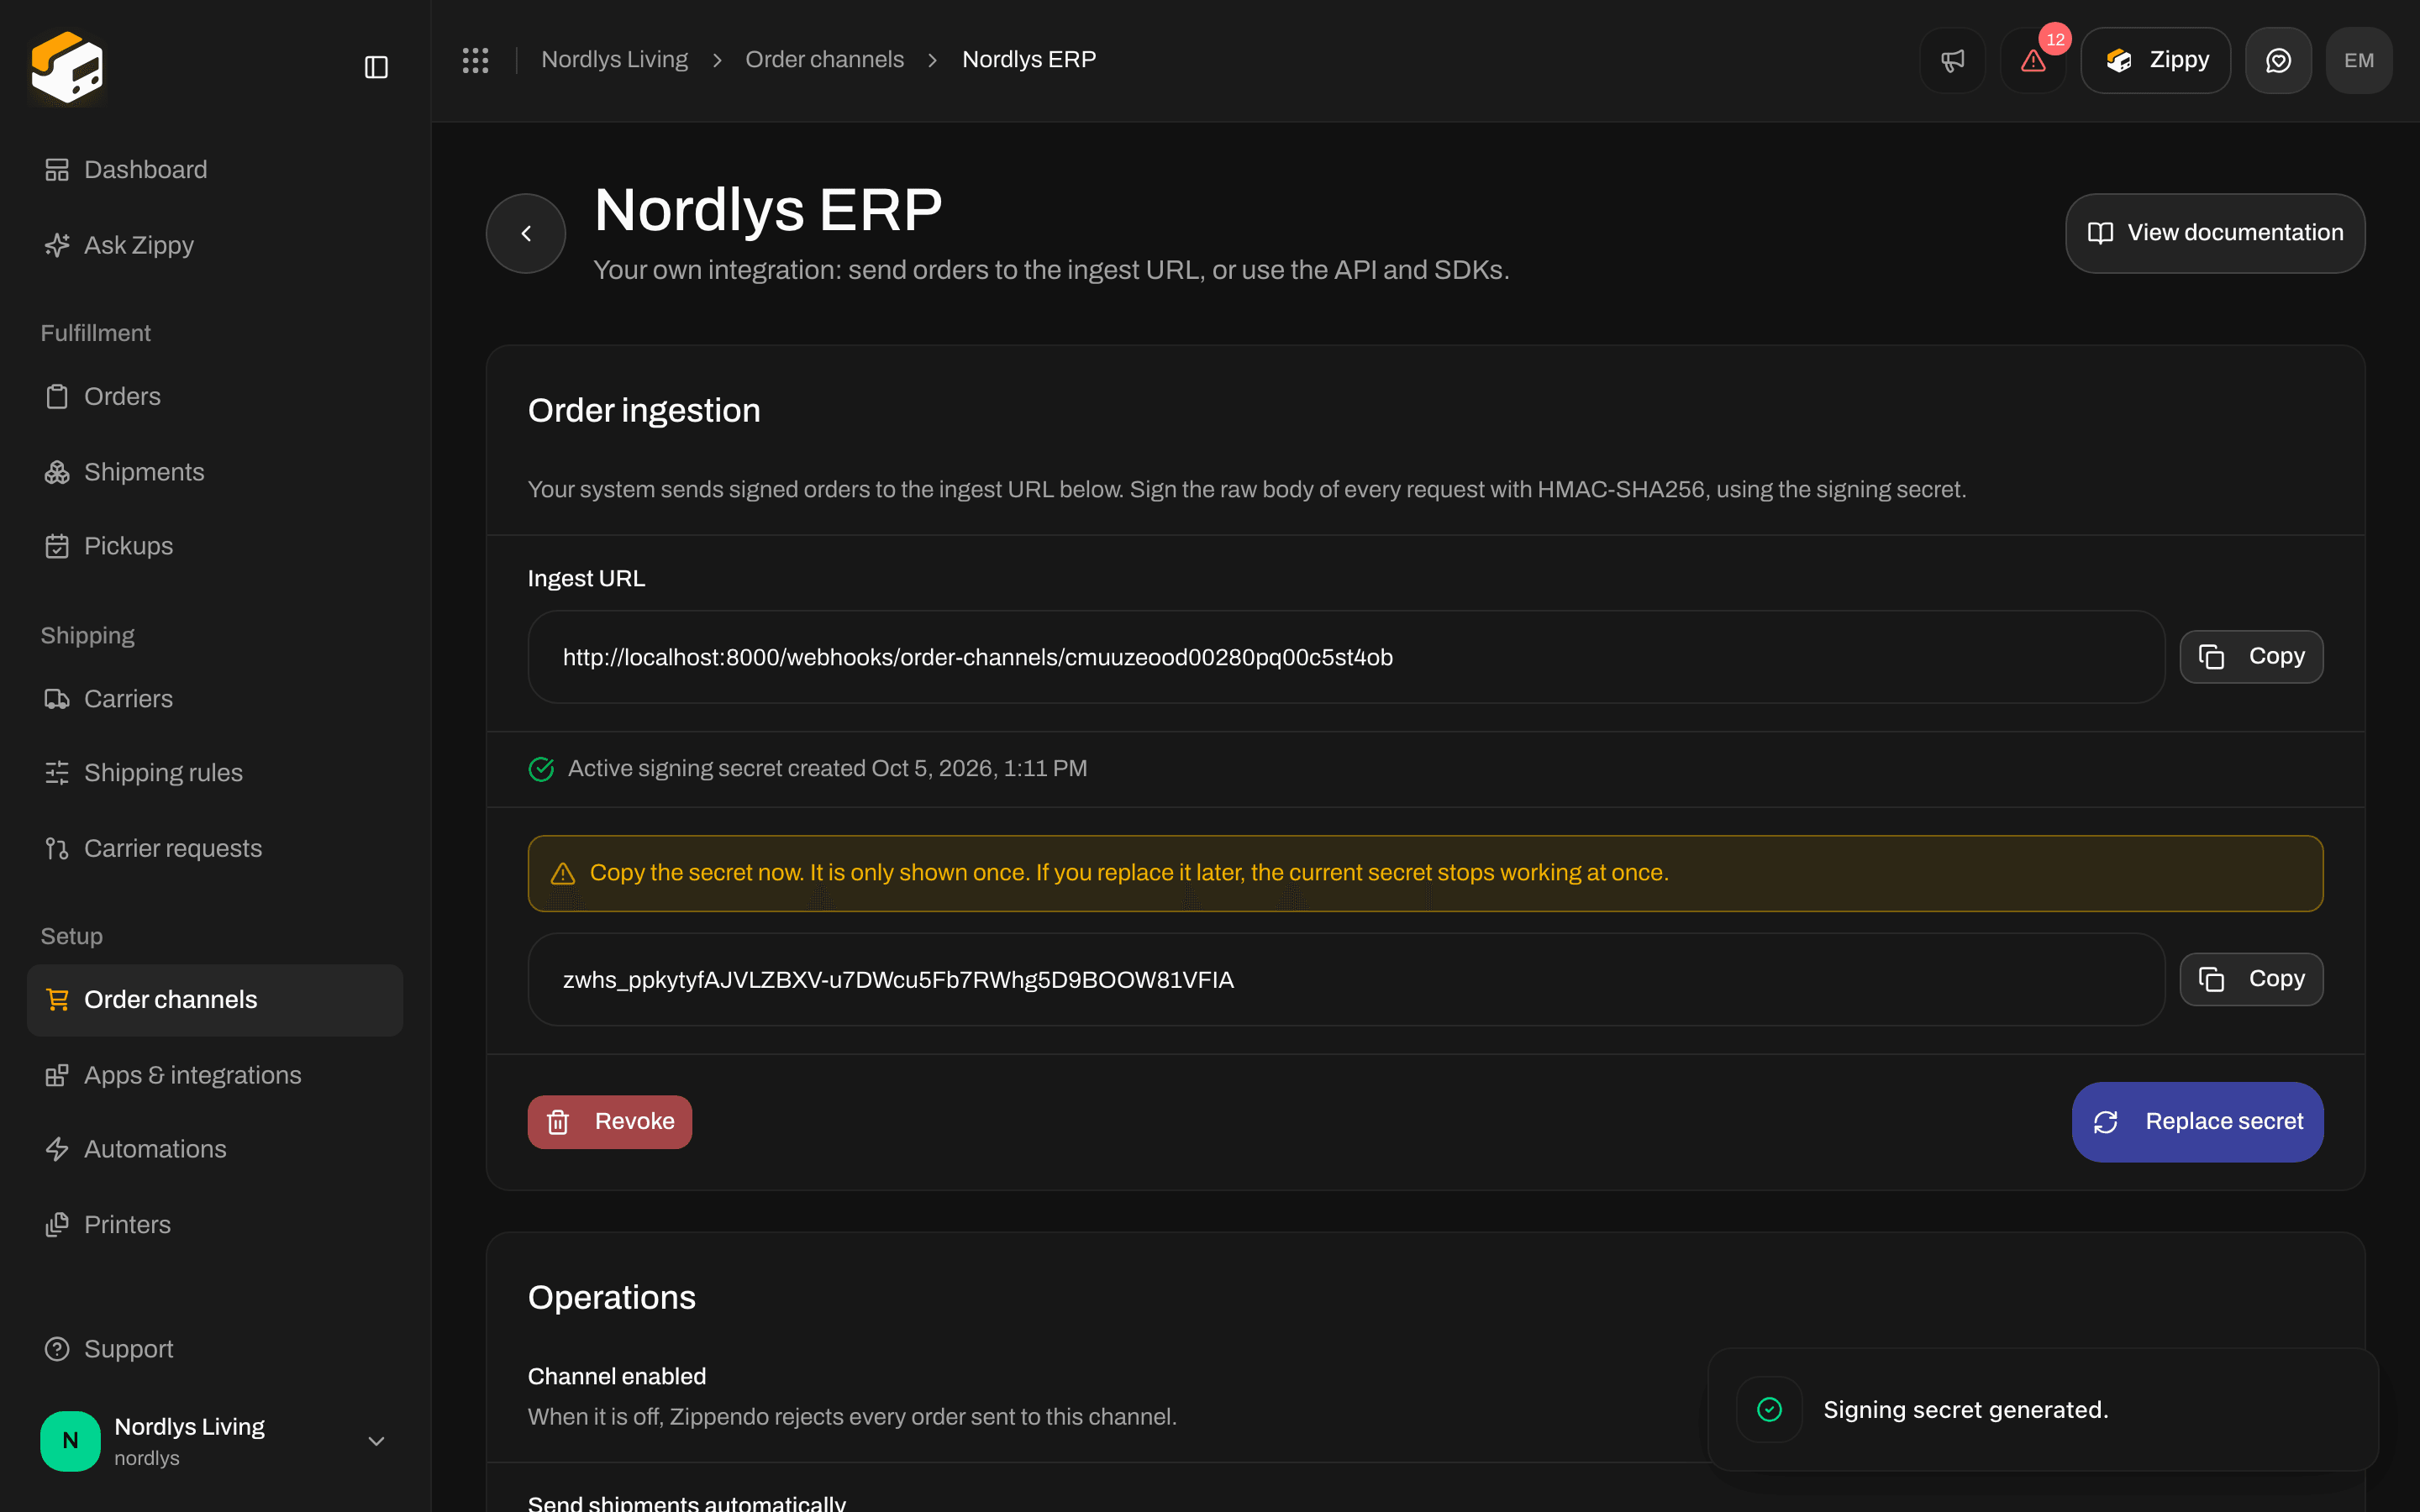Open alerts icon with 12 badge

click(2033, 60)
